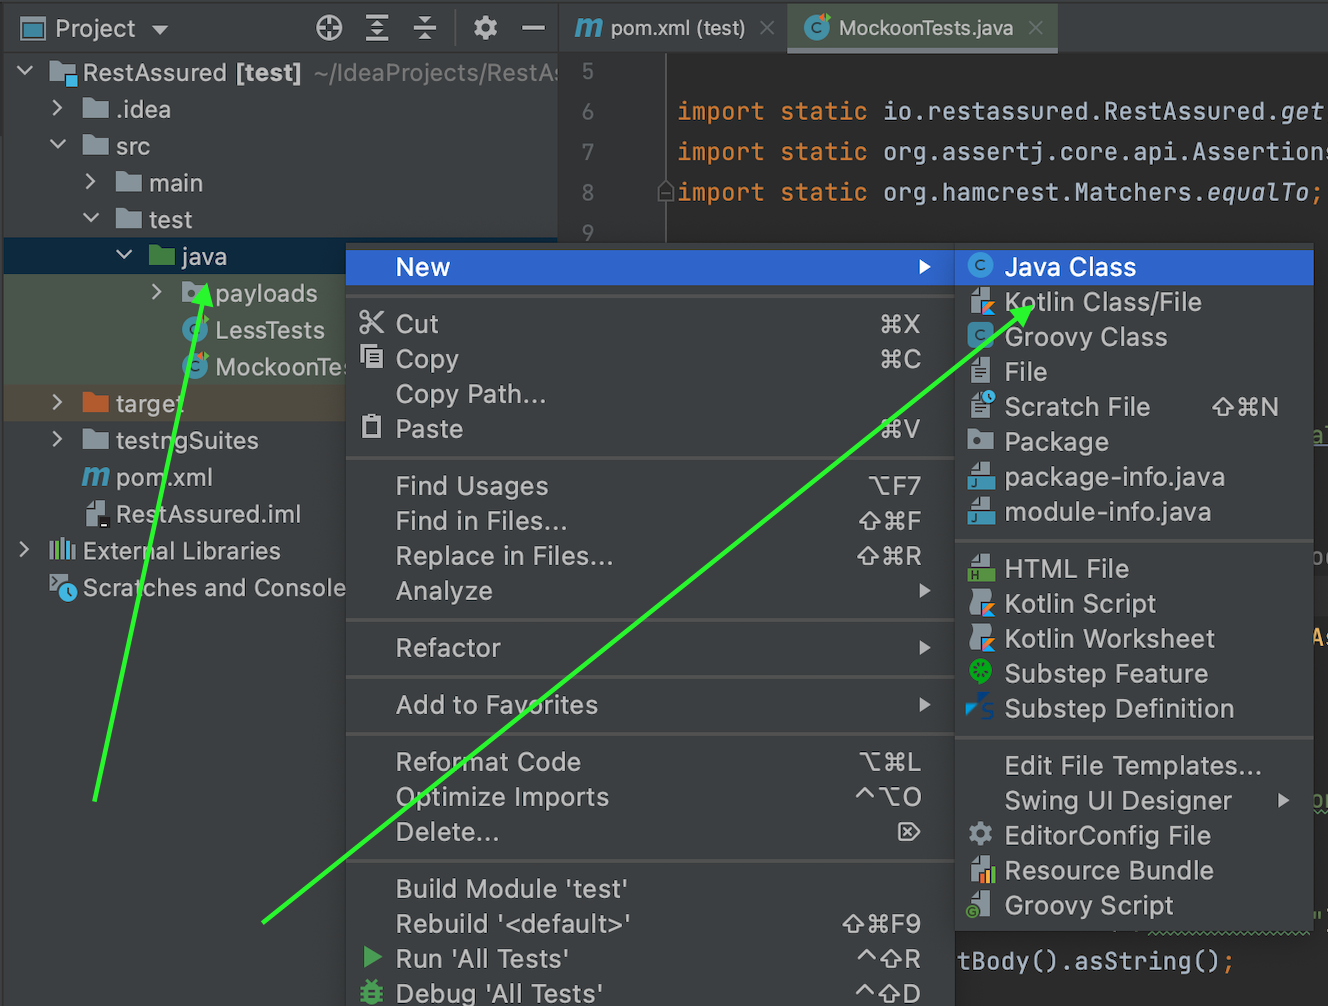The height and width of the screenshot is (1006, 1328).
Task: Click the Expand All toolbar icon
Action: coord(377,28)
